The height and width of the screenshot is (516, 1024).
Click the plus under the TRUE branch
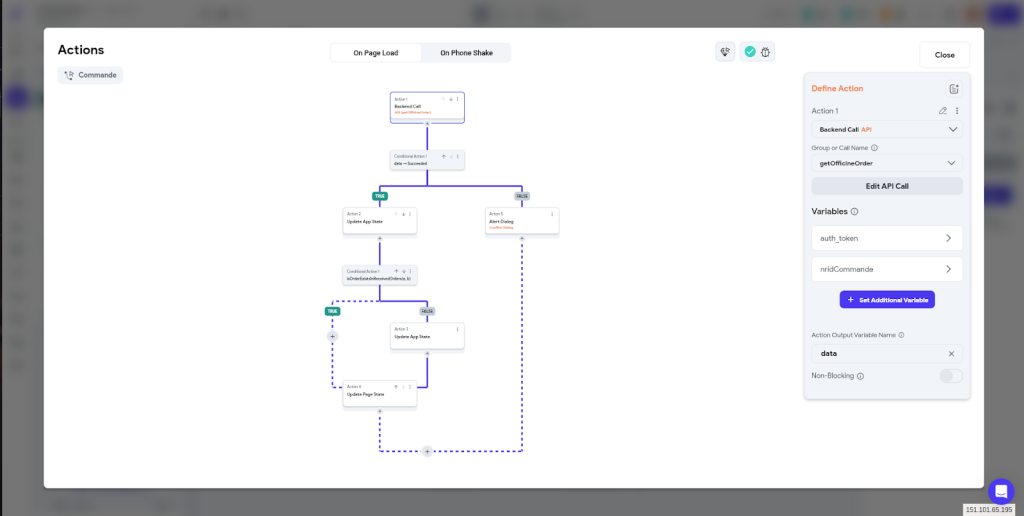[332, 336]
